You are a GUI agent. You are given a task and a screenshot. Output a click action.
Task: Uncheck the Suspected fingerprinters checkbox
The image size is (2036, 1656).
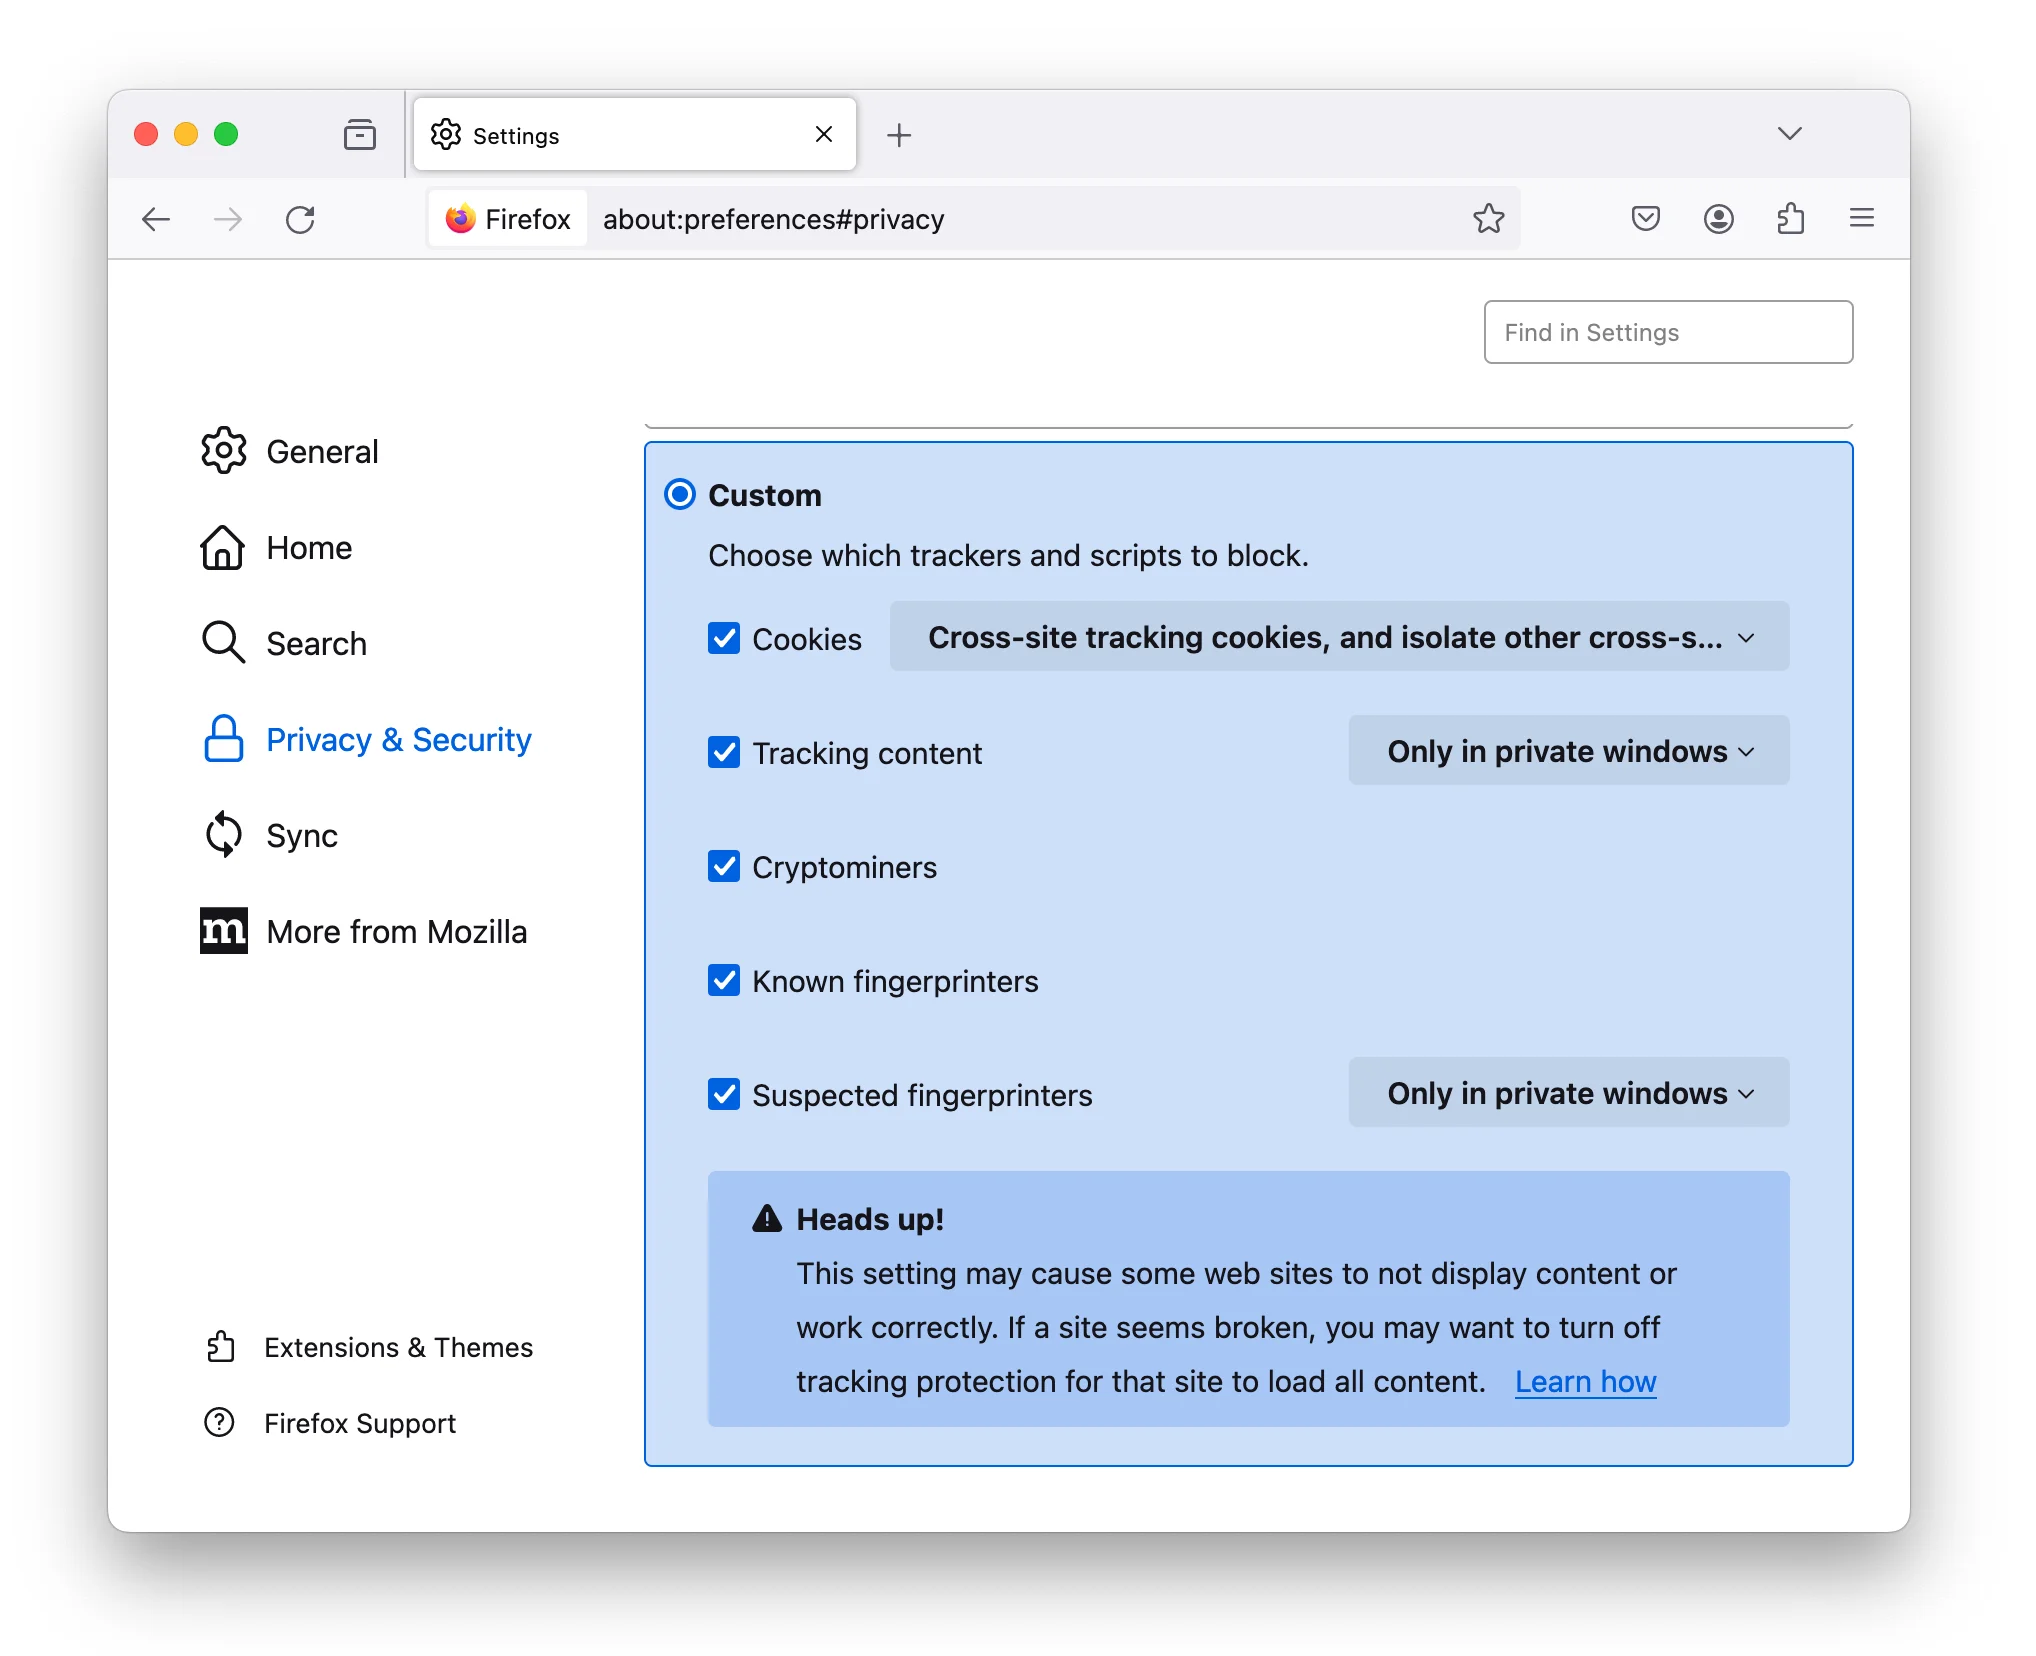724,1094
